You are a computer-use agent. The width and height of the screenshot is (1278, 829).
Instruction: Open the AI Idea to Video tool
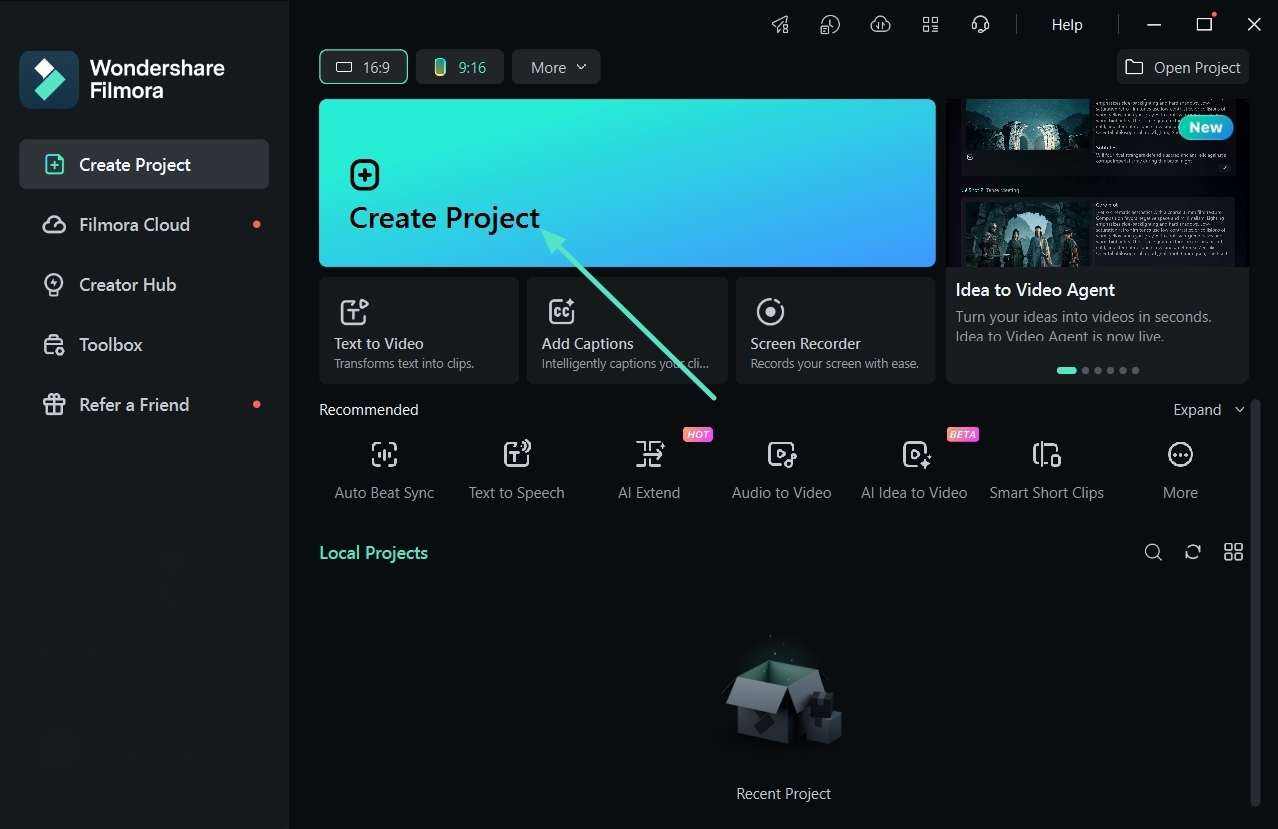[914, 470]
